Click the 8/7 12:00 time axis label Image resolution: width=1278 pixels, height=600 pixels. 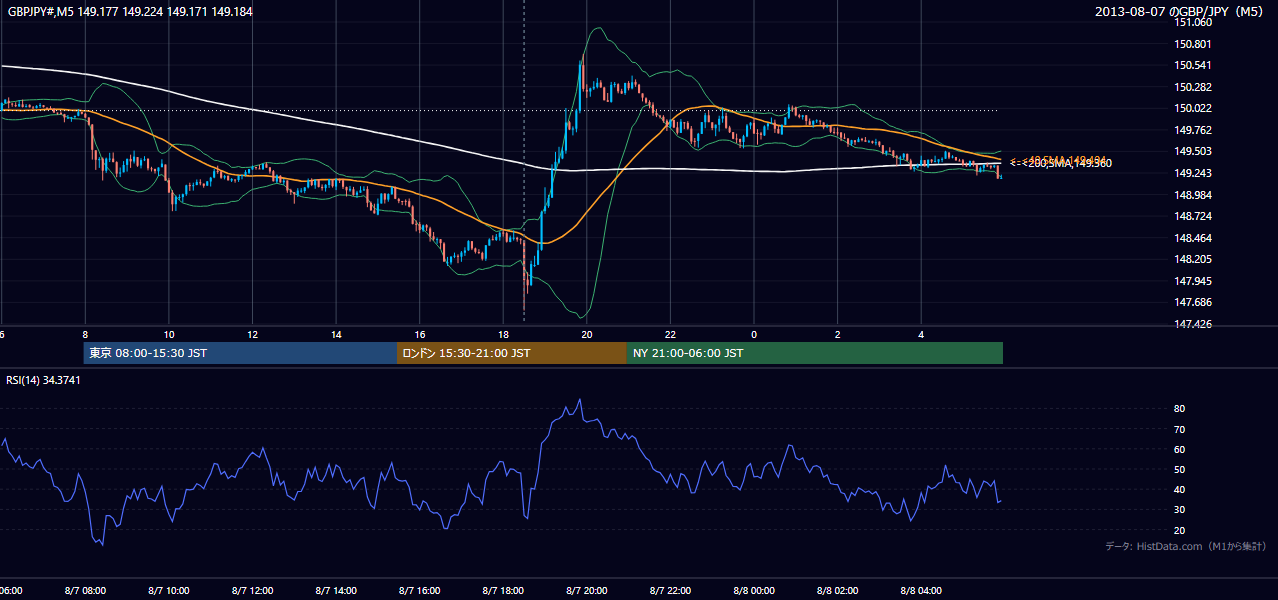(252, 591)
